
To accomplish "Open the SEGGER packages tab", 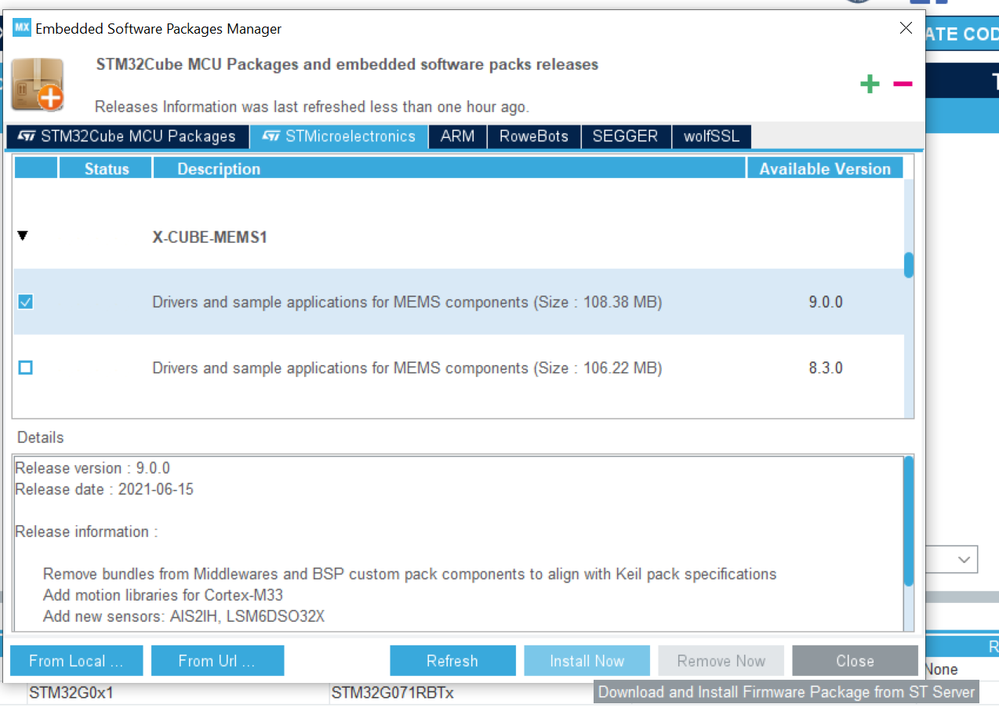I will click(x=626, y=136).
